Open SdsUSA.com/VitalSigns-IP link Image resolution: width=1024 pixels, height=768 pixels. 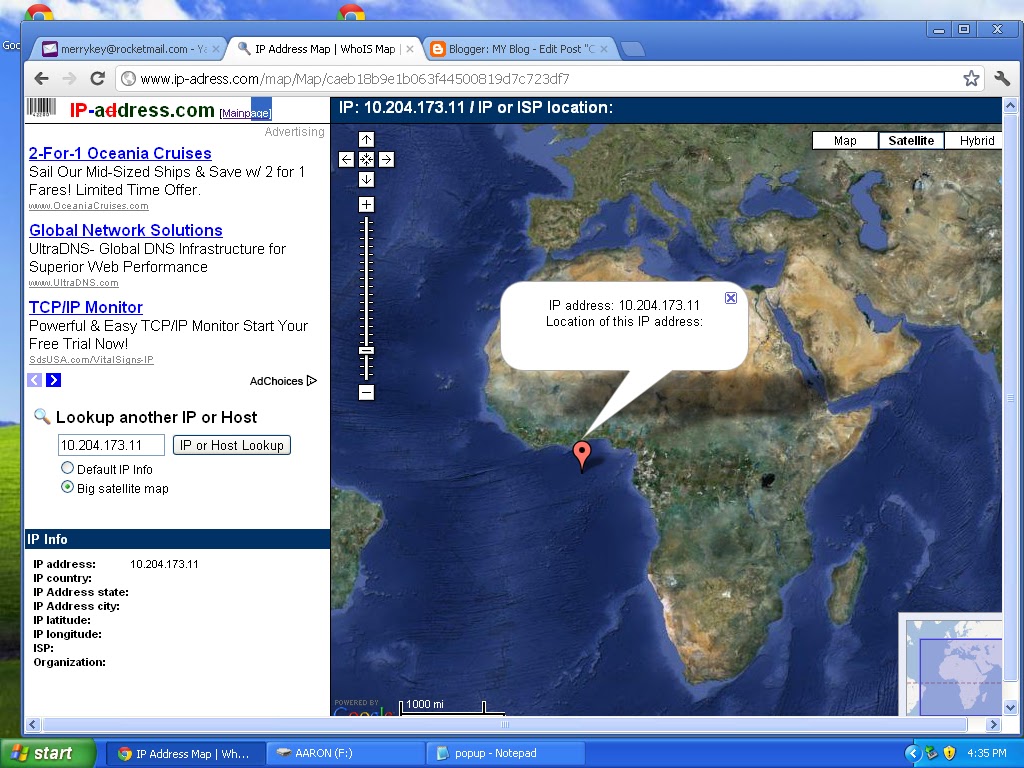(x=91, y=360)
